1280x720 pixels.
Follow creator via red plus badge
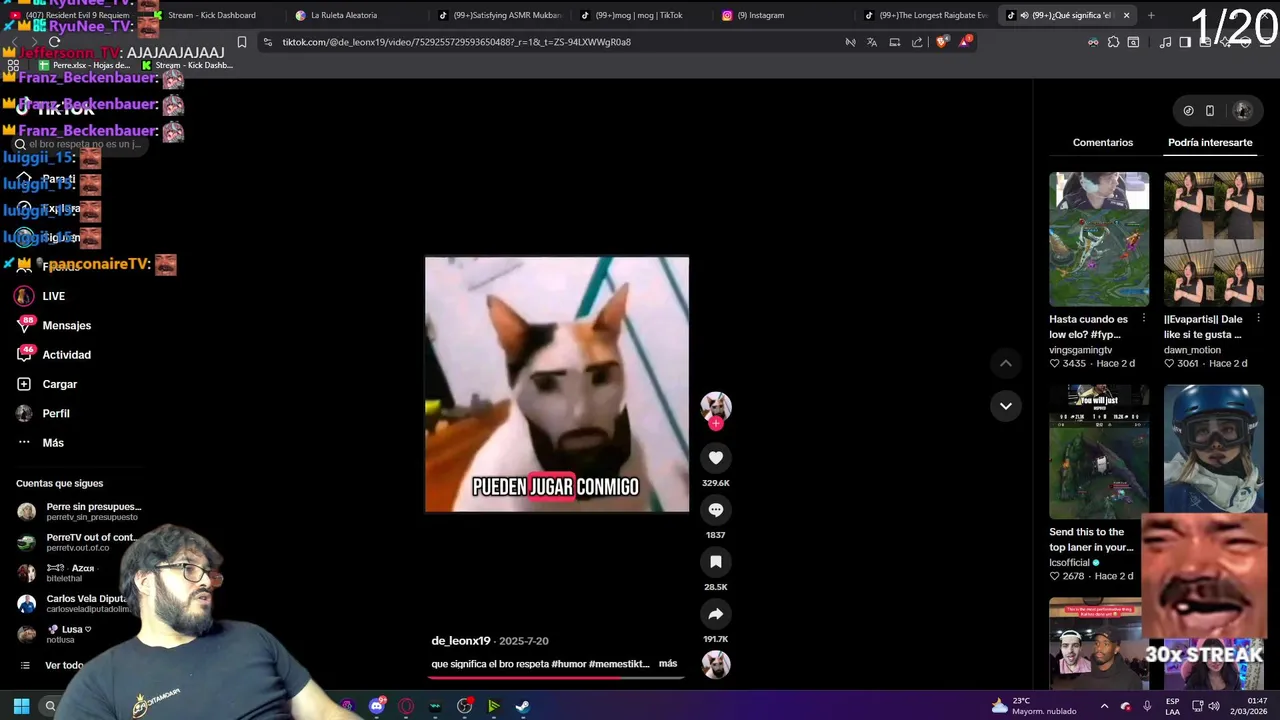[715, 423]
